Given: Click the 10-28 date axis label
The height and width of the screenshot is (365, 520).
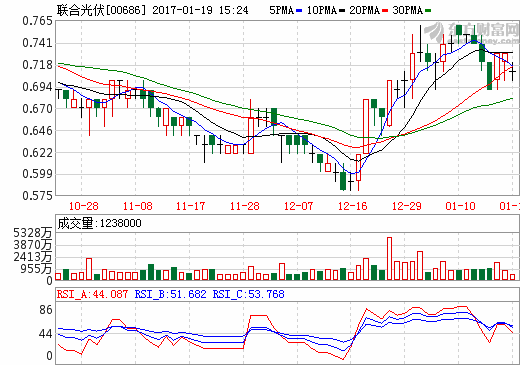Looking at the screenshot, I should tap(83, 206).
